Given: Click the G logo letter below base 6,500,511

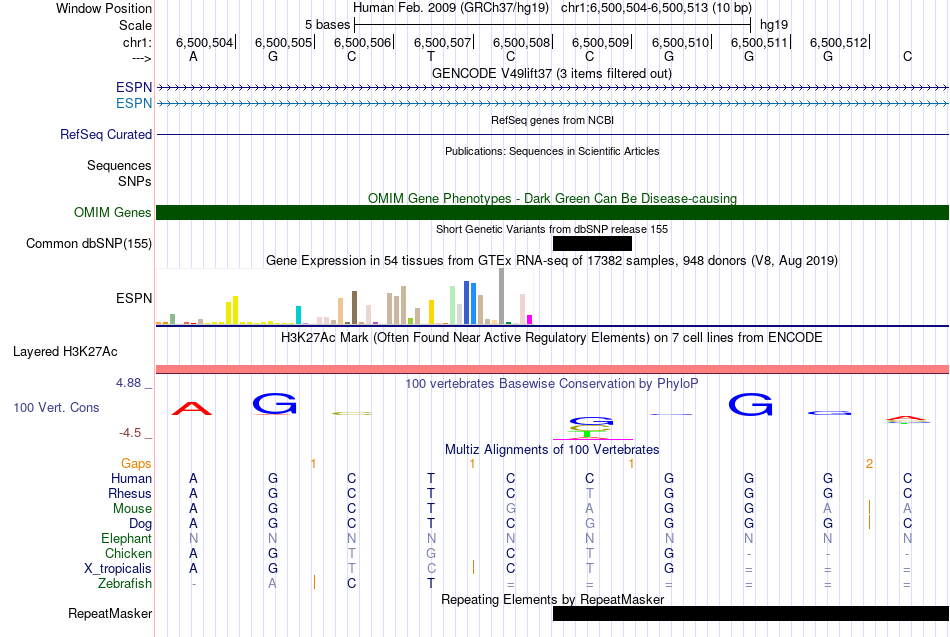Looking at the screenshot, I should [x=750, y=404].
